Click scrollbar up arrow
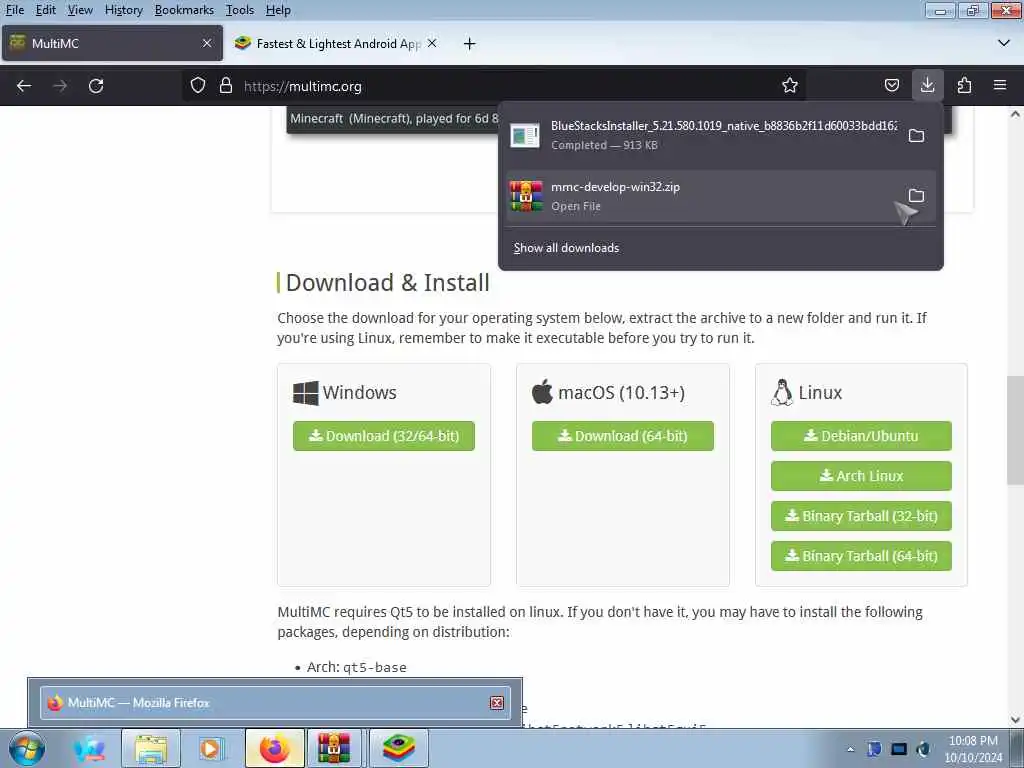This screenshot has height=768, width=1024. [1015, 114]
